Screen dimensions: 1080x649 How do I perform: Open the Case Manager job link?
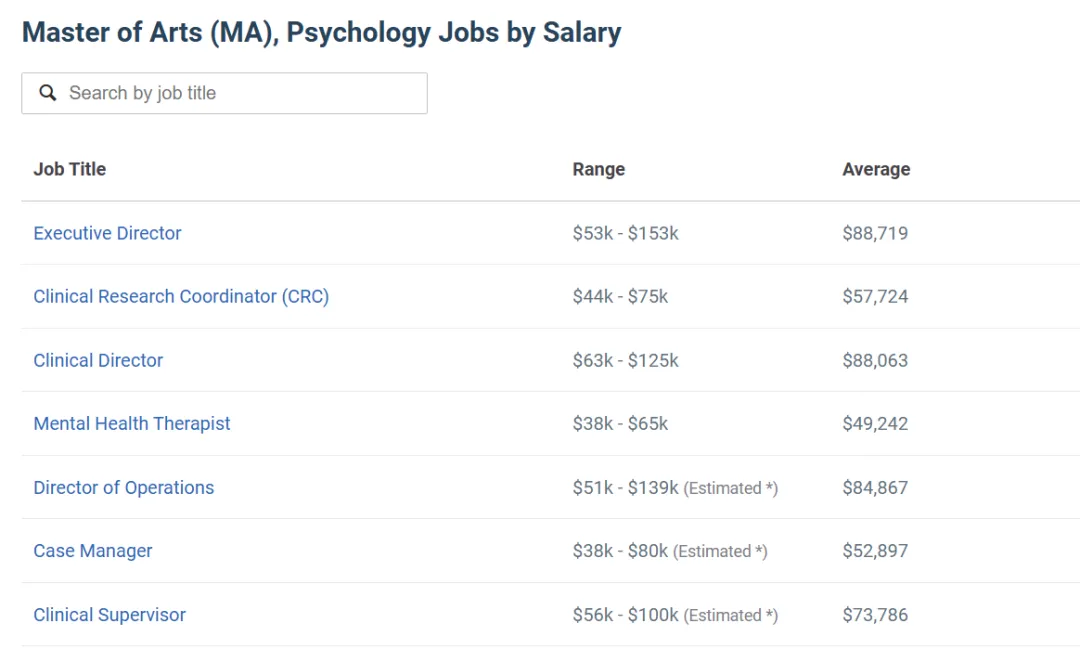pos(93,551)
